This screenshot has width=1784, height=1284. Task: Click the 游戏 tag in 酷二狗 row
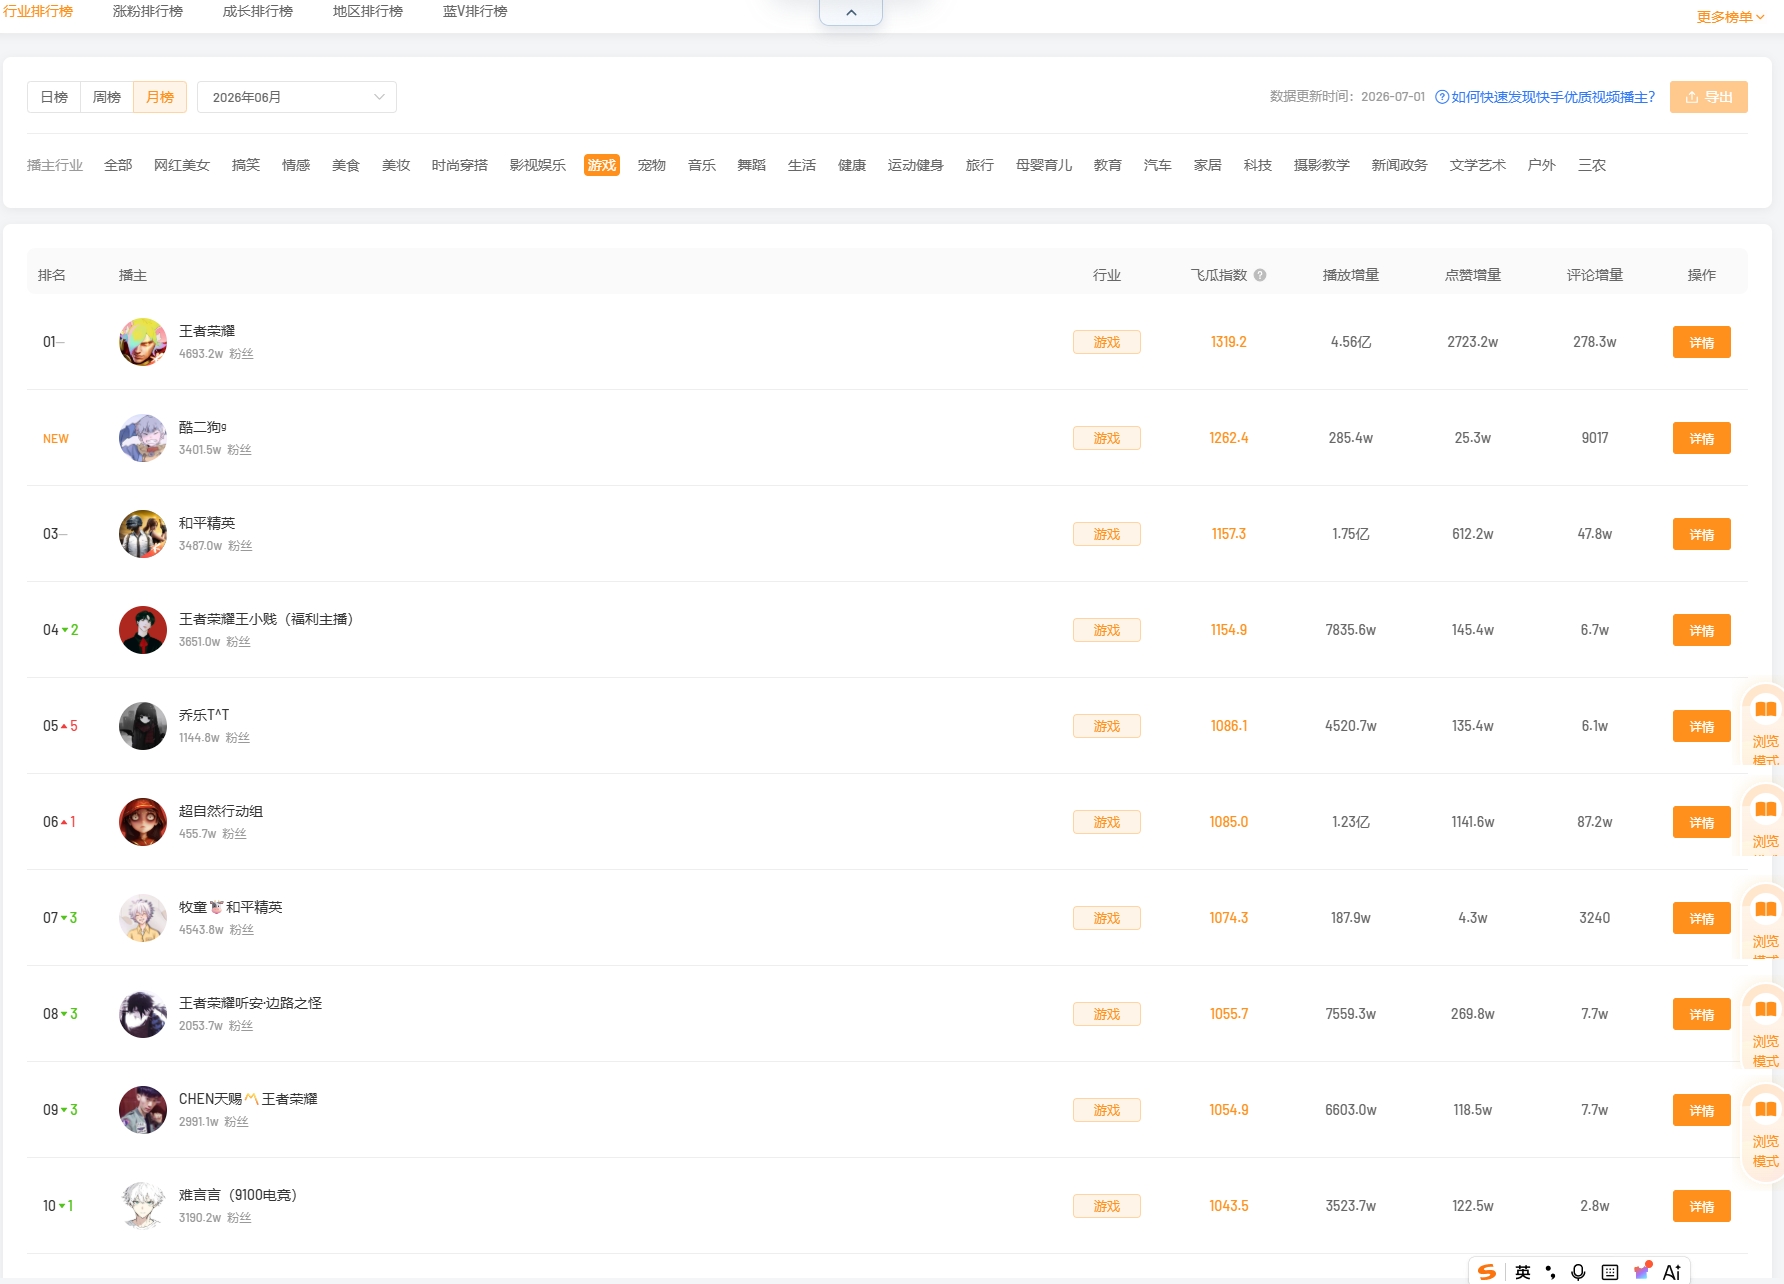(1107, 438)
